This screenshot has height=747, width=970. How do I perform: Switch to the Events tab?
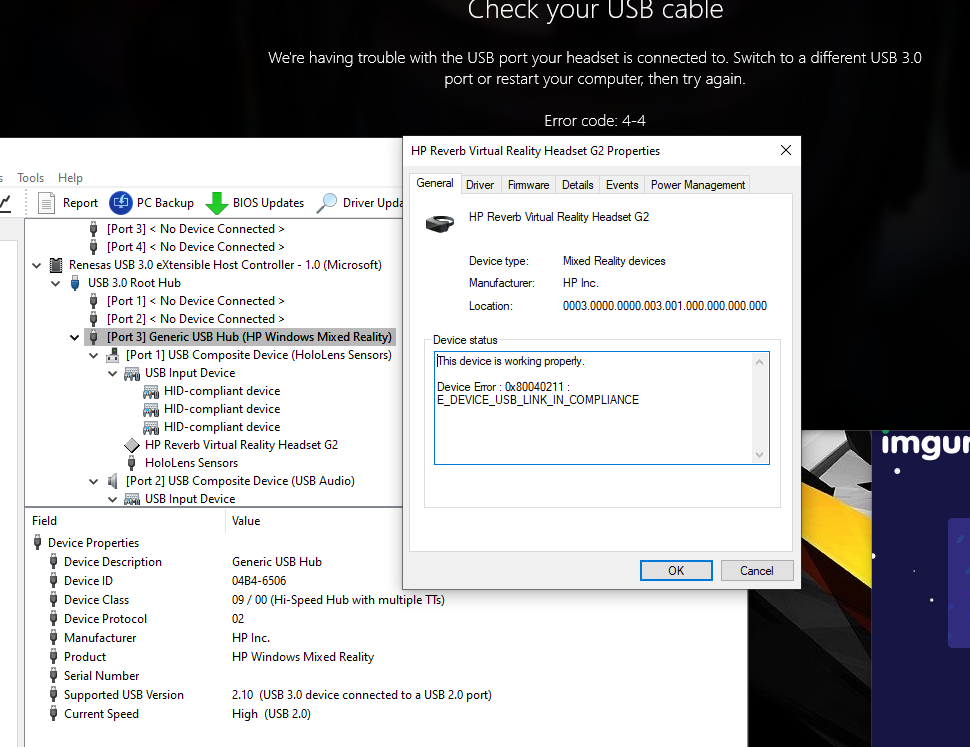click(622, 185)
